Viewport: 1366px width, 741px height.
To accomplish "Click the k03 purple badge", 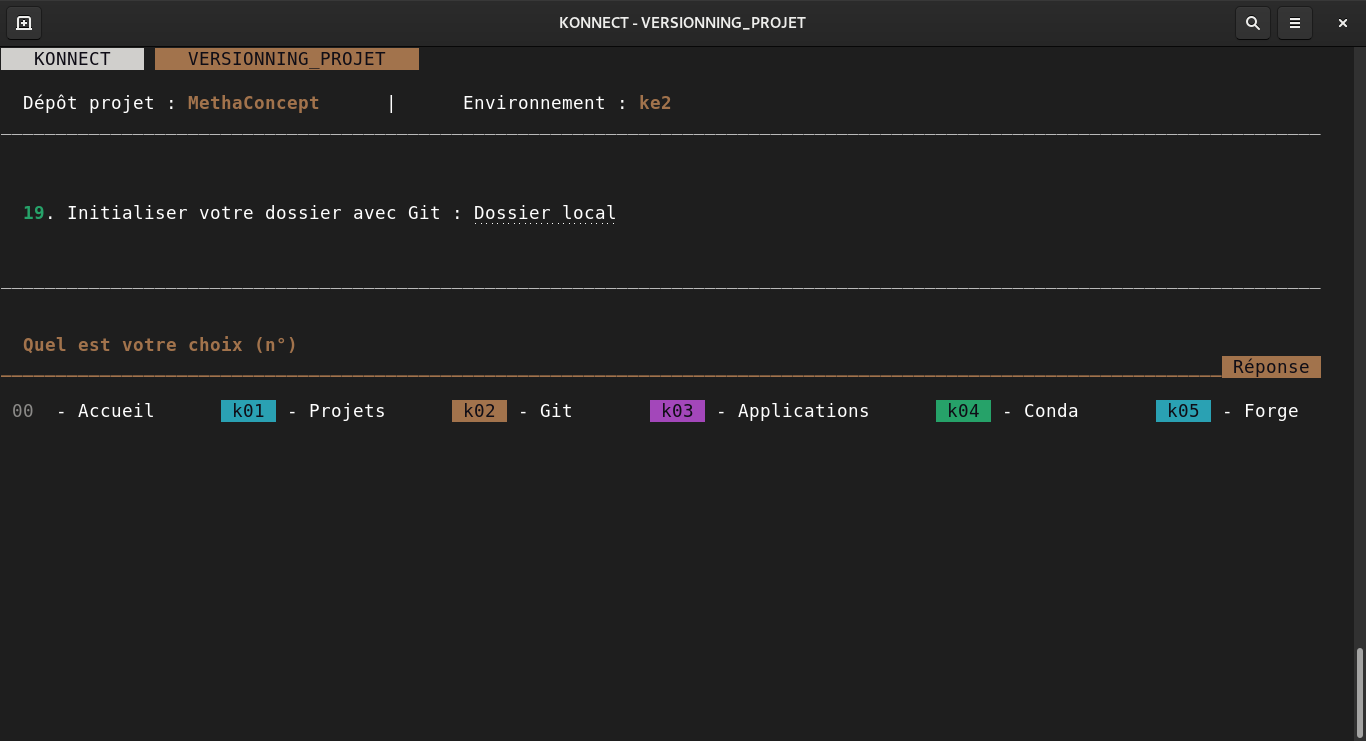I will [677, 411].
